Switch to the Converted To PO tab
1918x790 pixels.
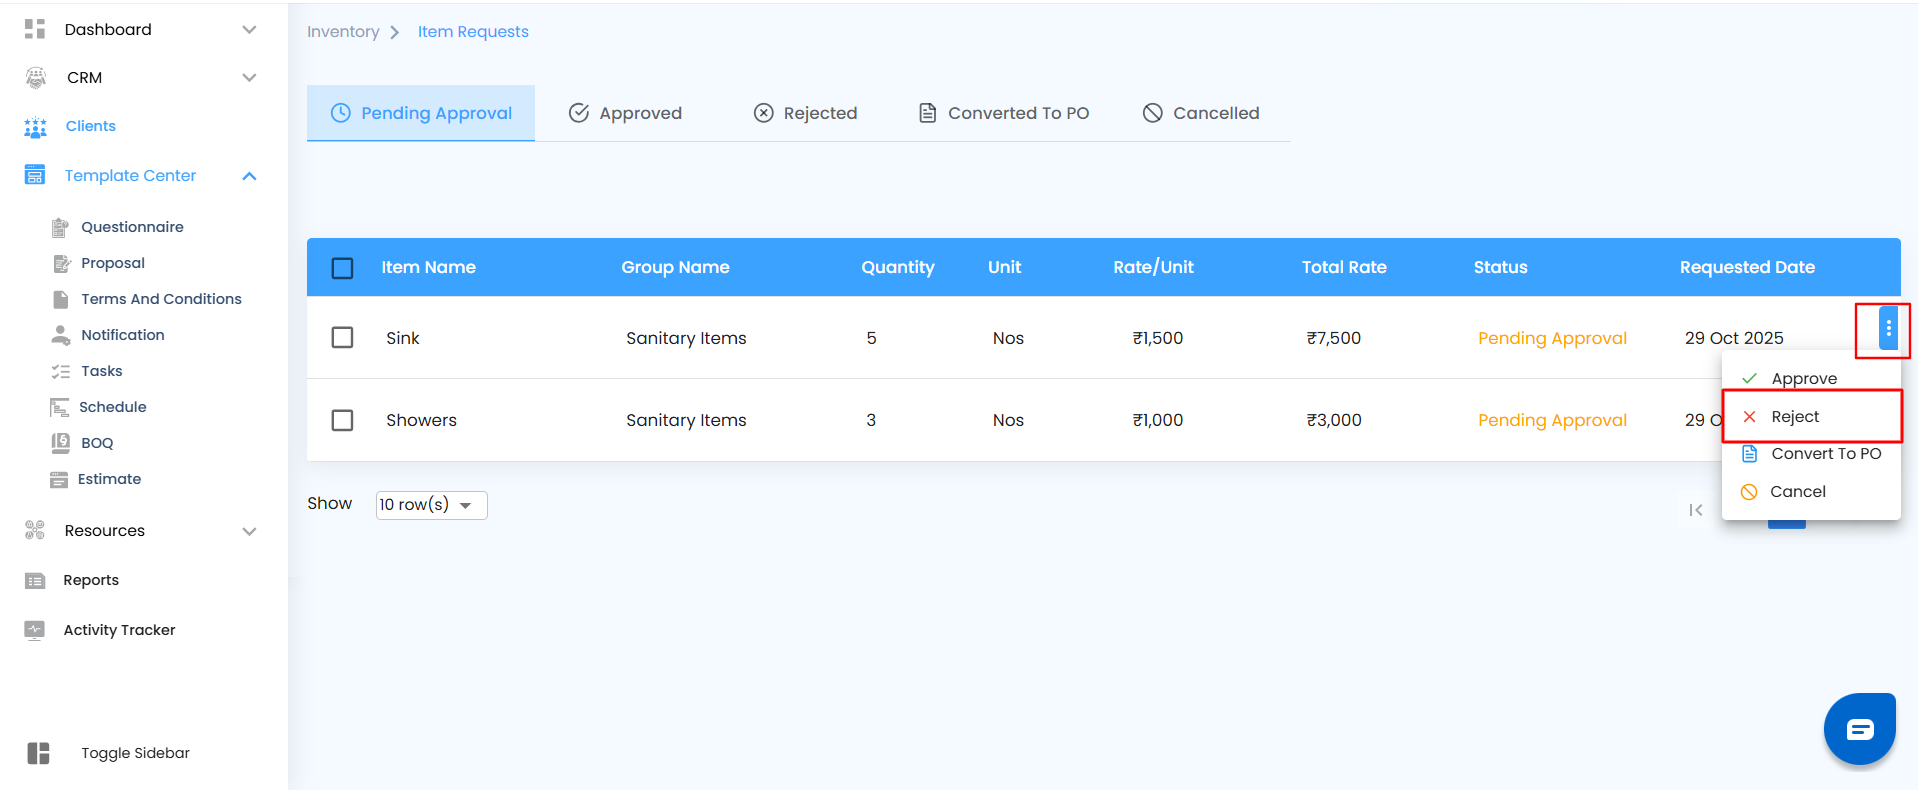(1004, 113)
